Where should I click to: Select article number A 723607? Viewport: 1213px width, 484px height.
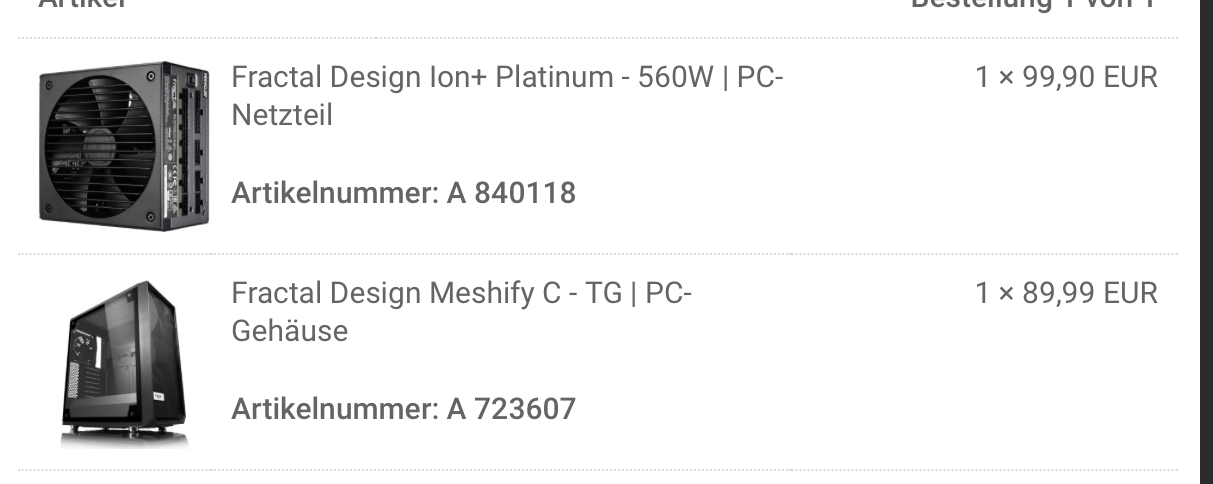(511, 409)
